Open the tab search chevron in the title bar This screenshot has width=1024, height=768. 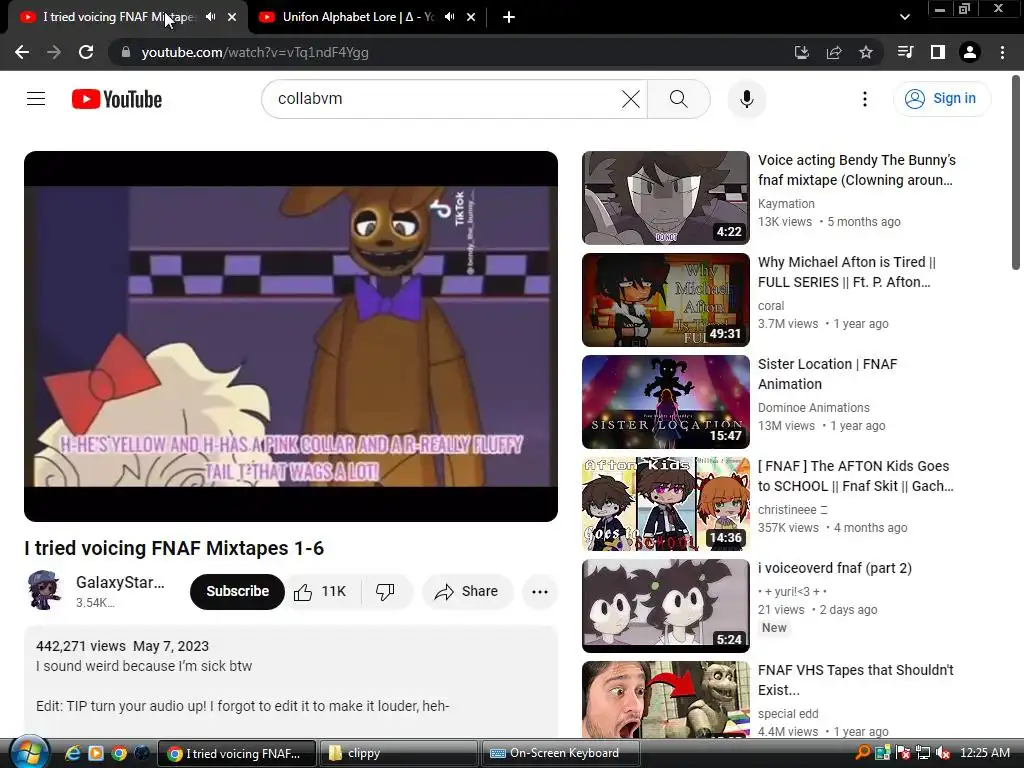coord(904,17)
